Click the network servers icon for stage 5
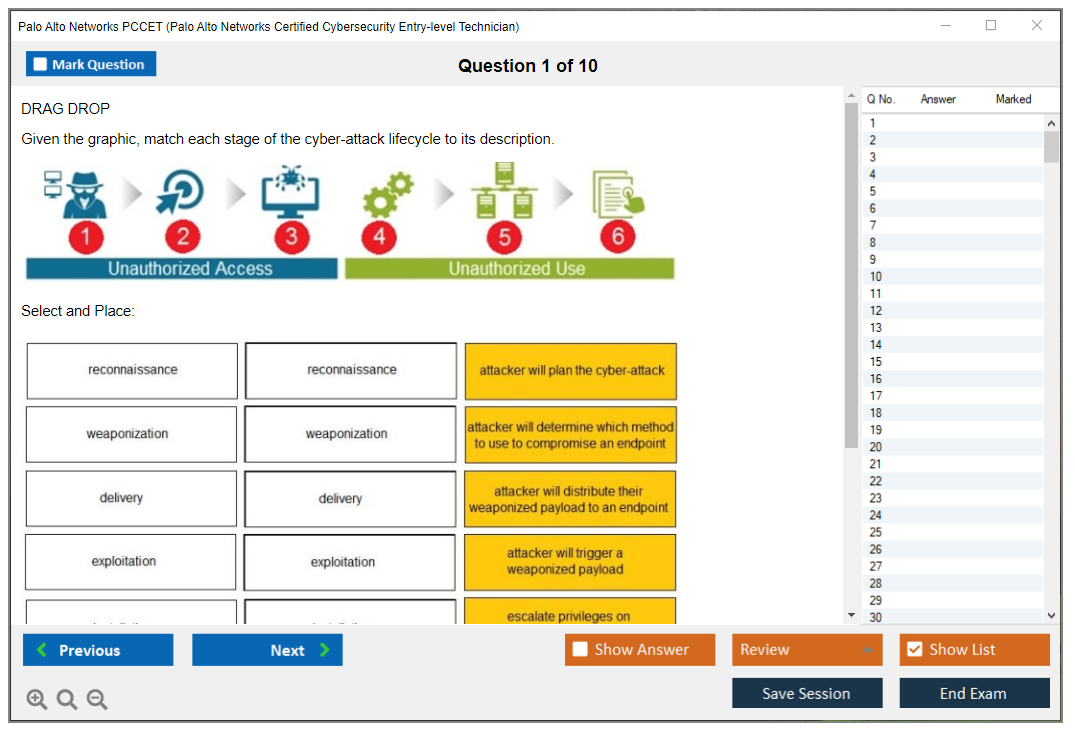1075x735 pixels. click(x=504, y=192)
